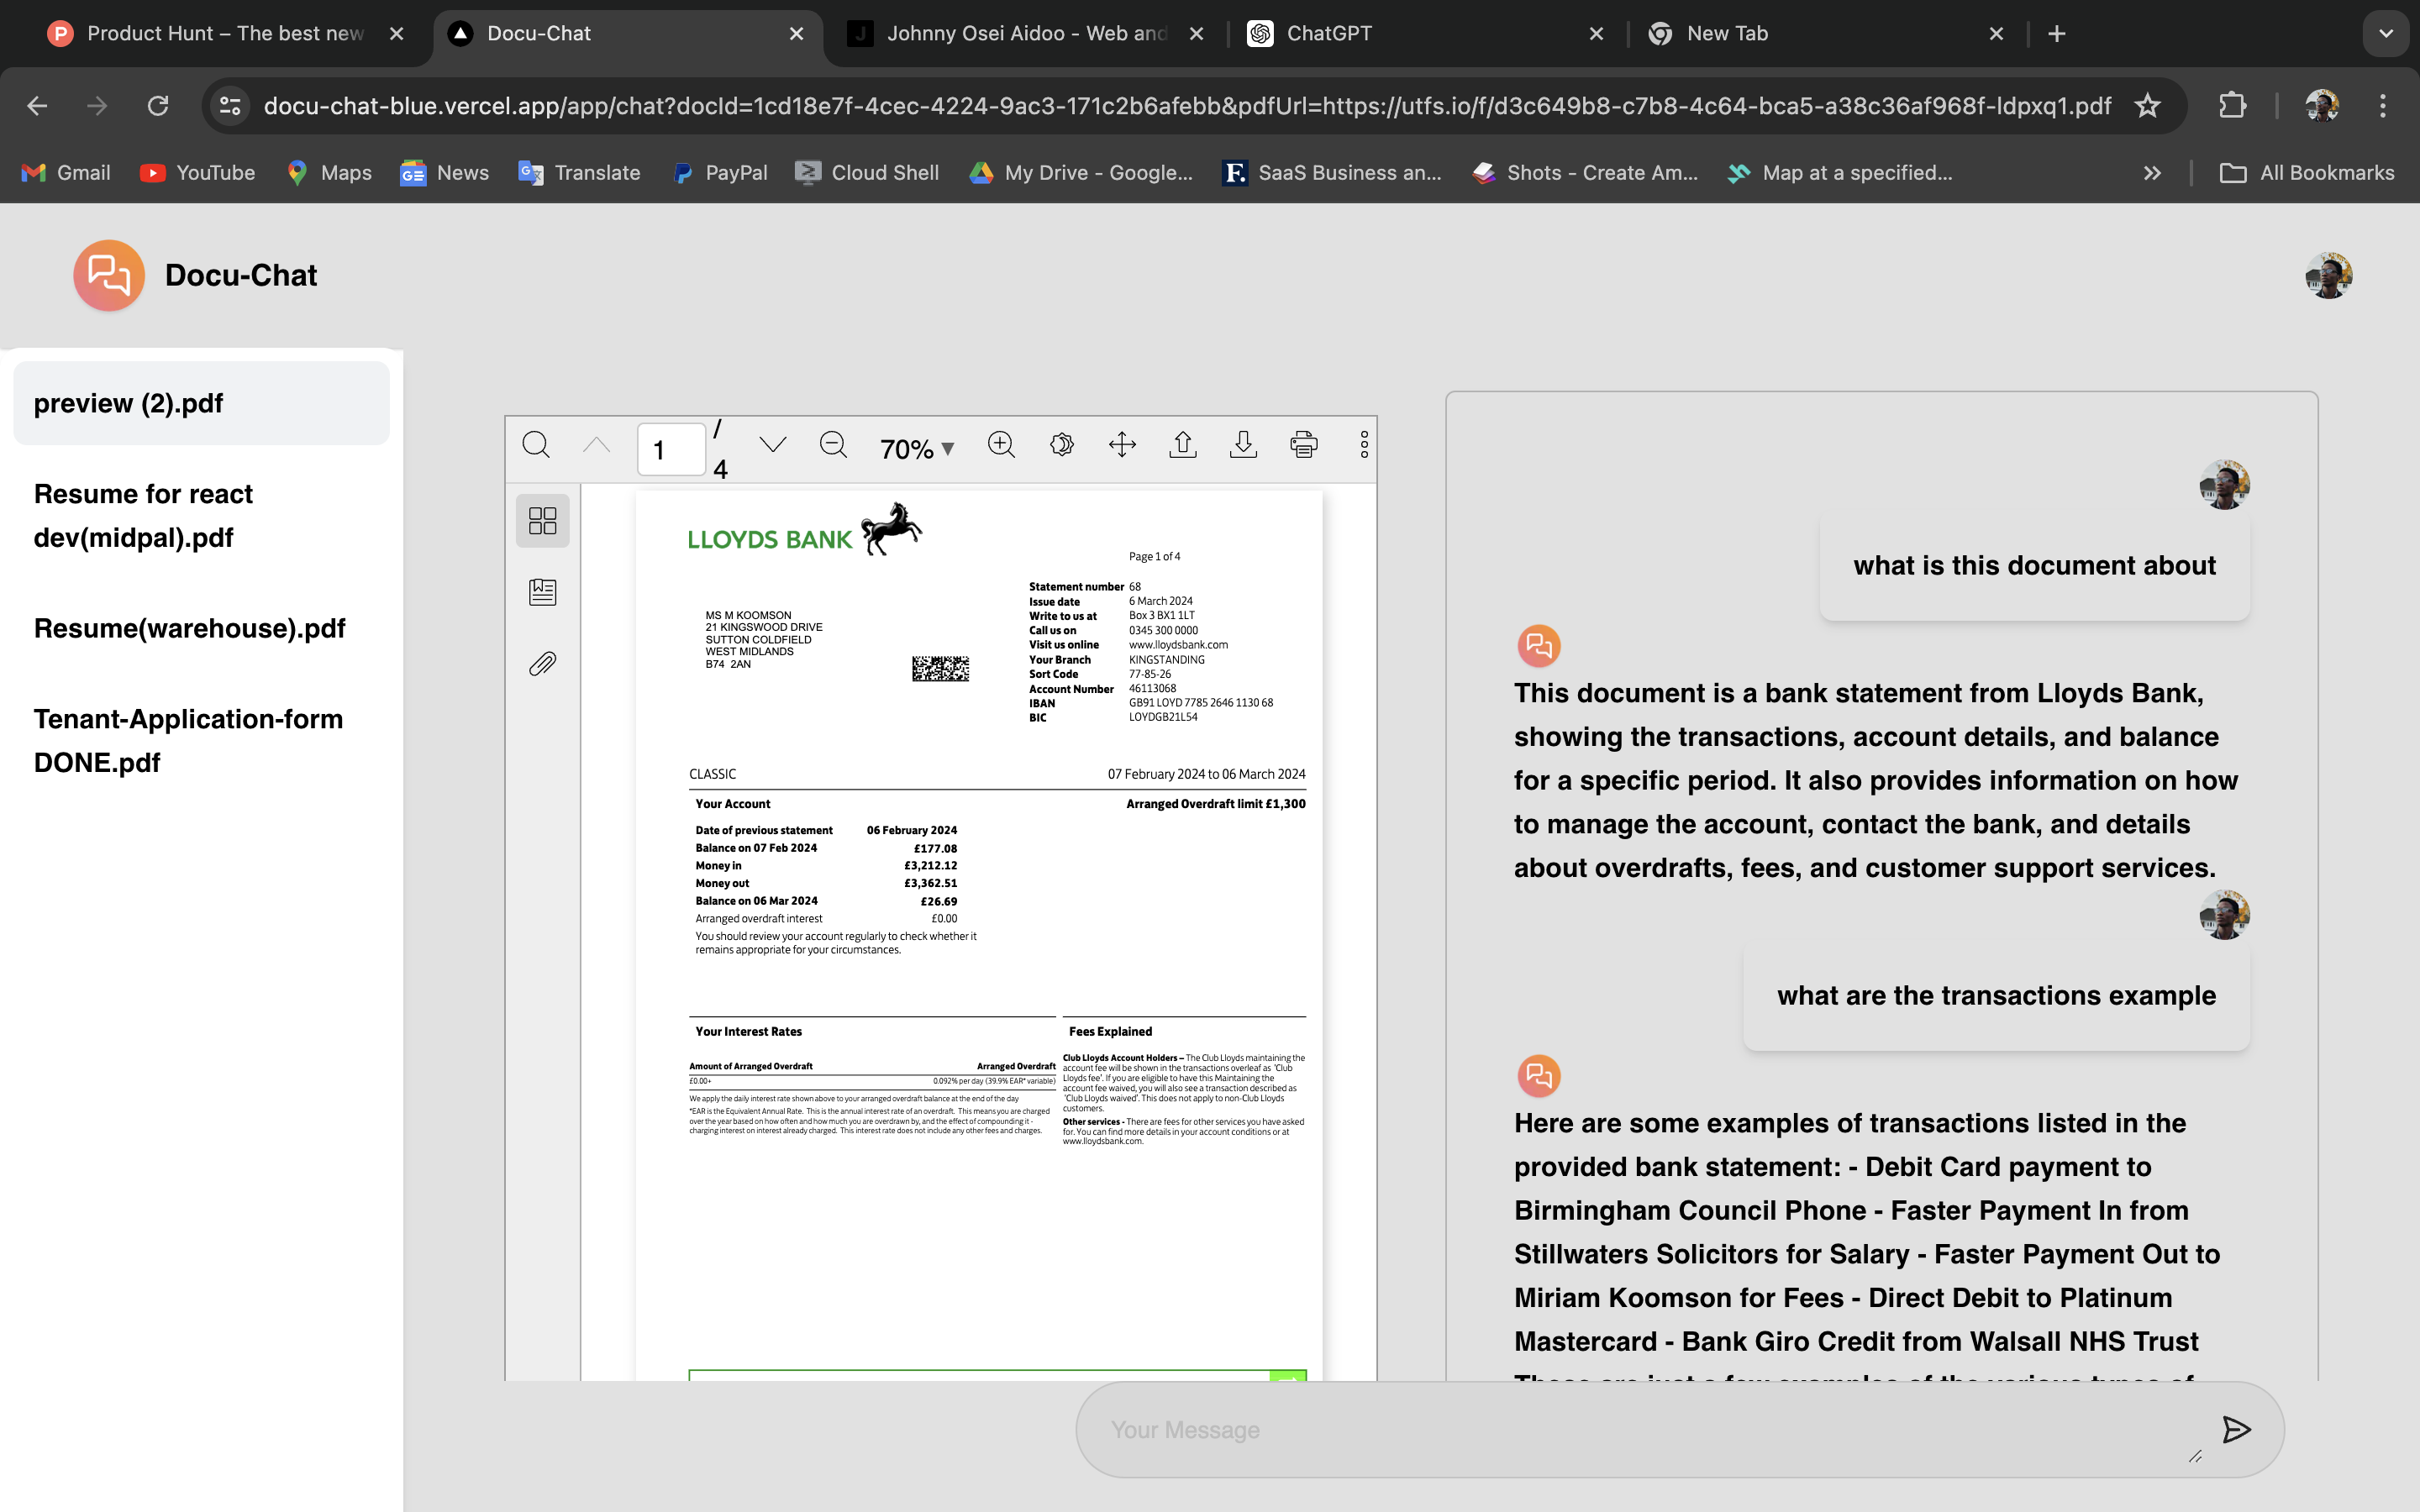Viewport: 2420px width, 1512px height.
Task: Open the PDF viewer more actions menu
Action: click(1364, 445)
